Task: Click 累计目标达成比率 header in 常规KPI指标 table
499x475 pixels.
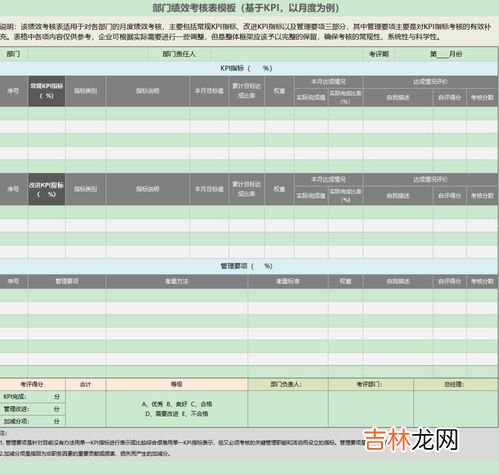Action: click(x=247, y=91)
